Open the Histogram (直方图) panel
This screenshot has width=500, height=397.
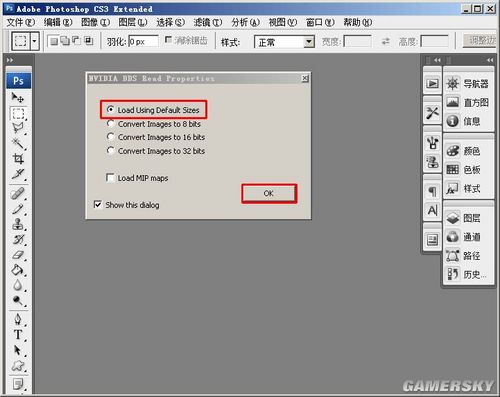(467, 102)
